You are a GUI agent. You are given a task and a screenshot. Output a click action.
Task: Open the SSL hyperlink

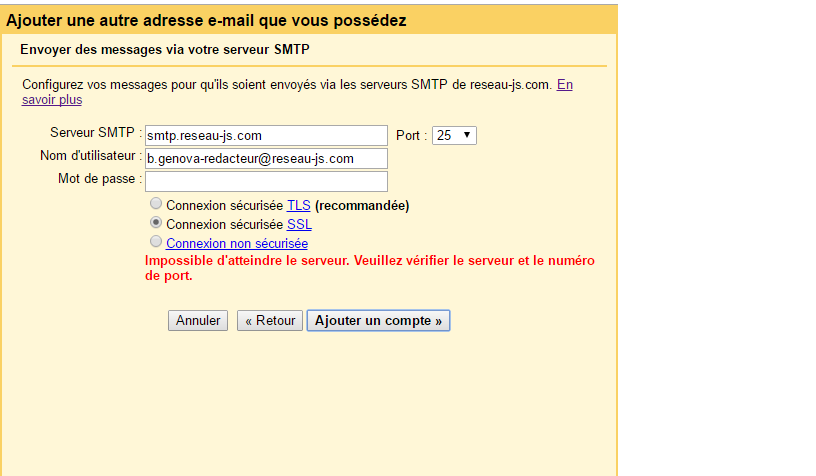coord(298,225)
